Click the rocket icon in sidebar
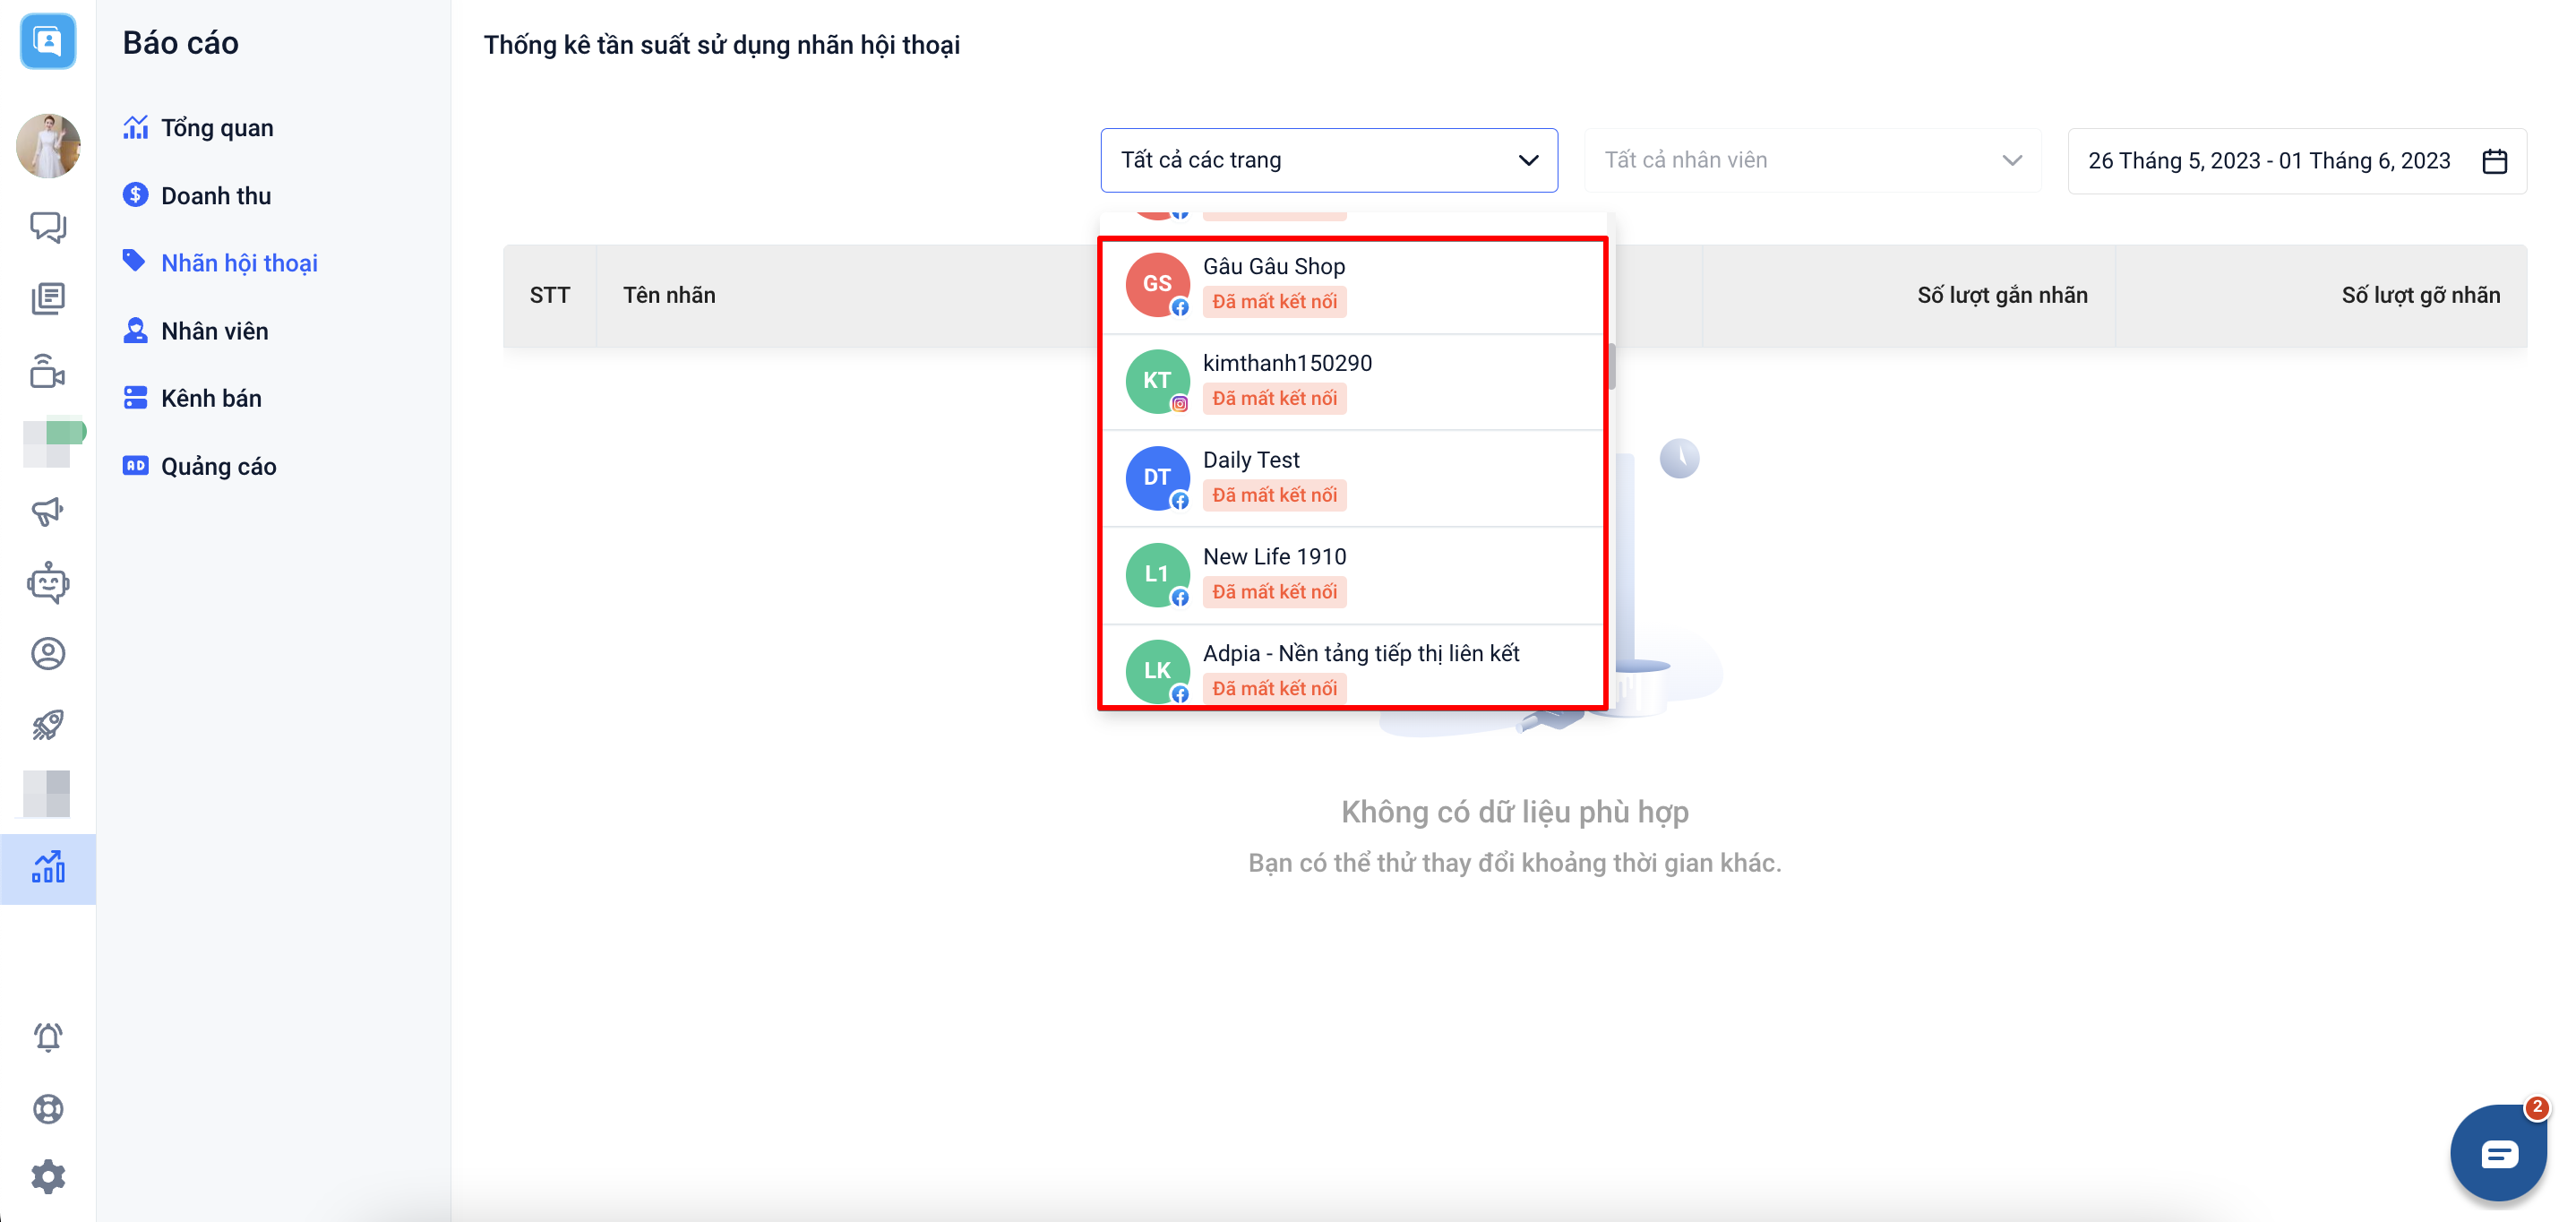Screen dimensions: 2576x1222 [48, 724]
